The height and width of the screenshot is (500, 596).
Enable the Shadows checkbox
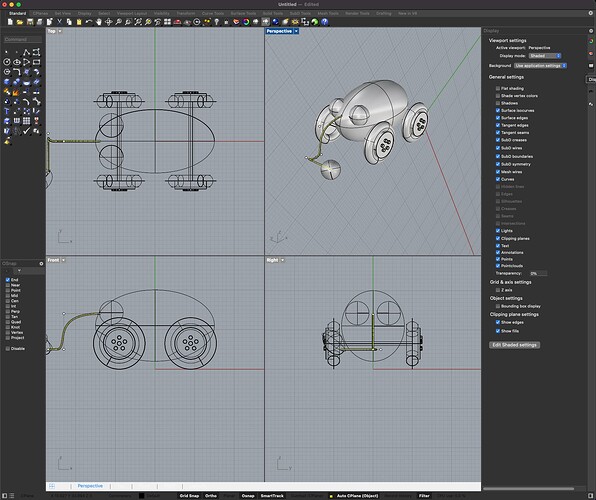point(498,103)
